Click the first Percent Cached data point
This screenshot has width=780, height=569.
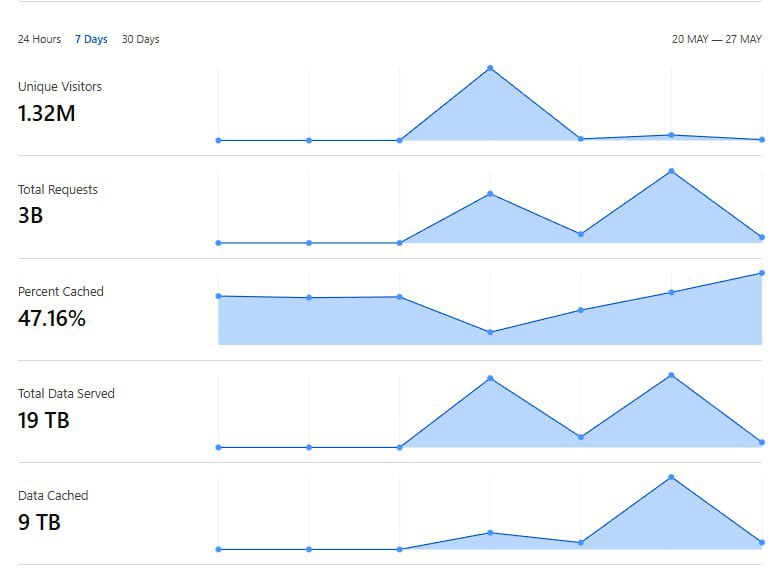pos(218,296)
